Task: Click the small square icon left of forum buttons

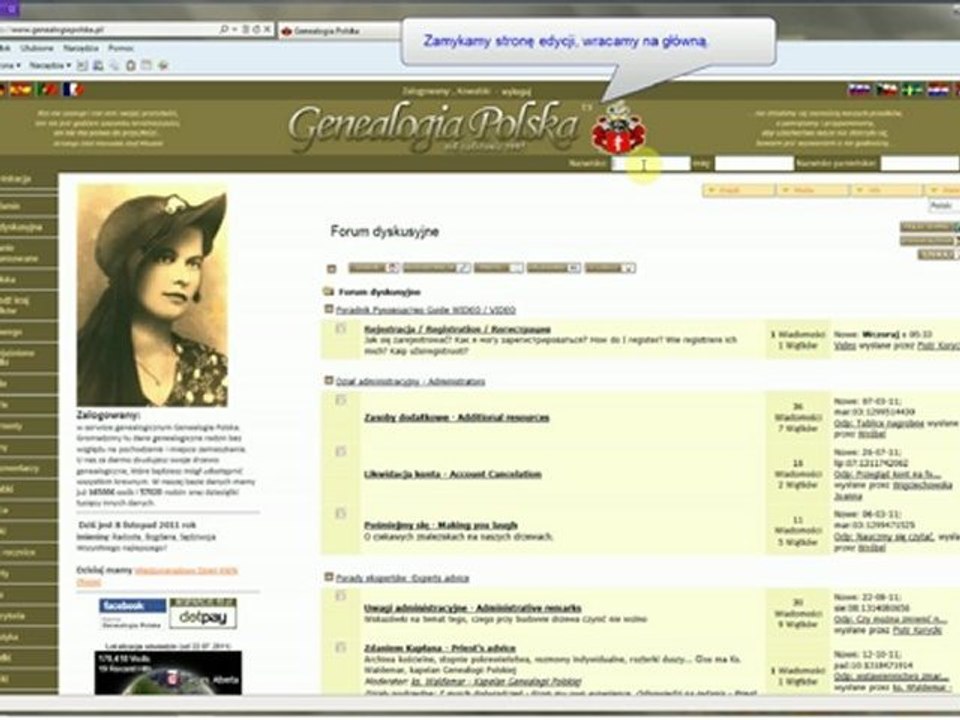Action: (331, 268)
